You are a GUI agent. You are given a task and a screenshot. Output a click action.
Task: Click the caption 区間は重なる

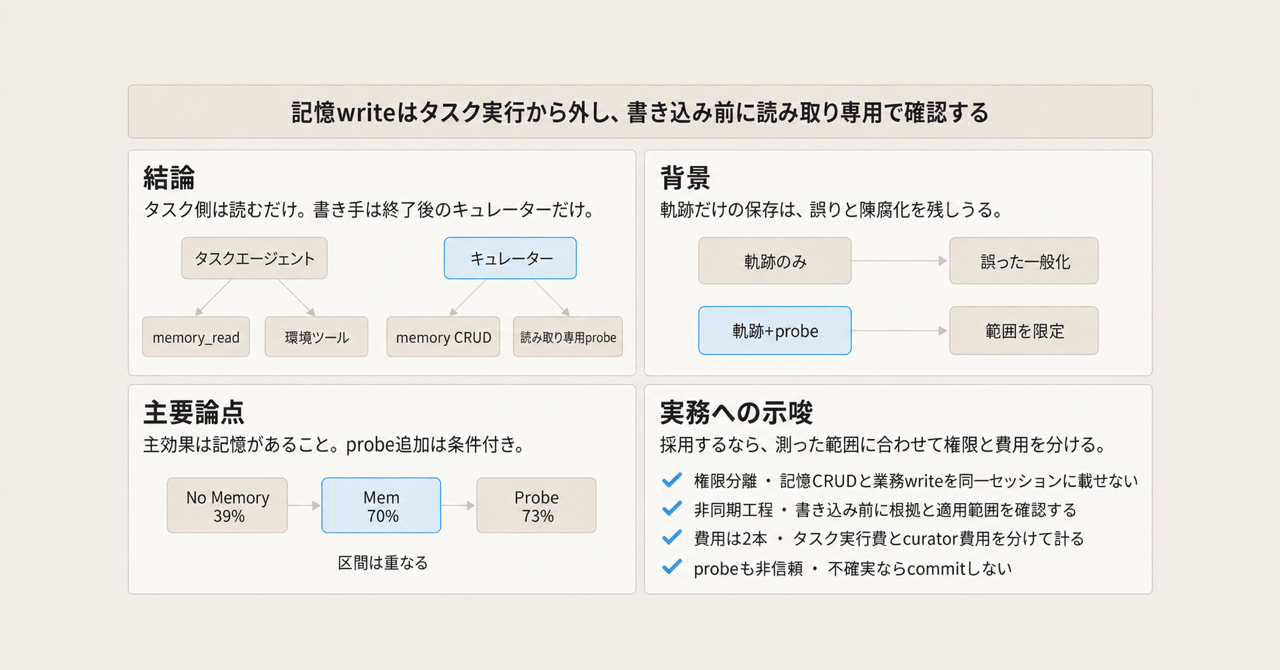[x=381, y=563]
